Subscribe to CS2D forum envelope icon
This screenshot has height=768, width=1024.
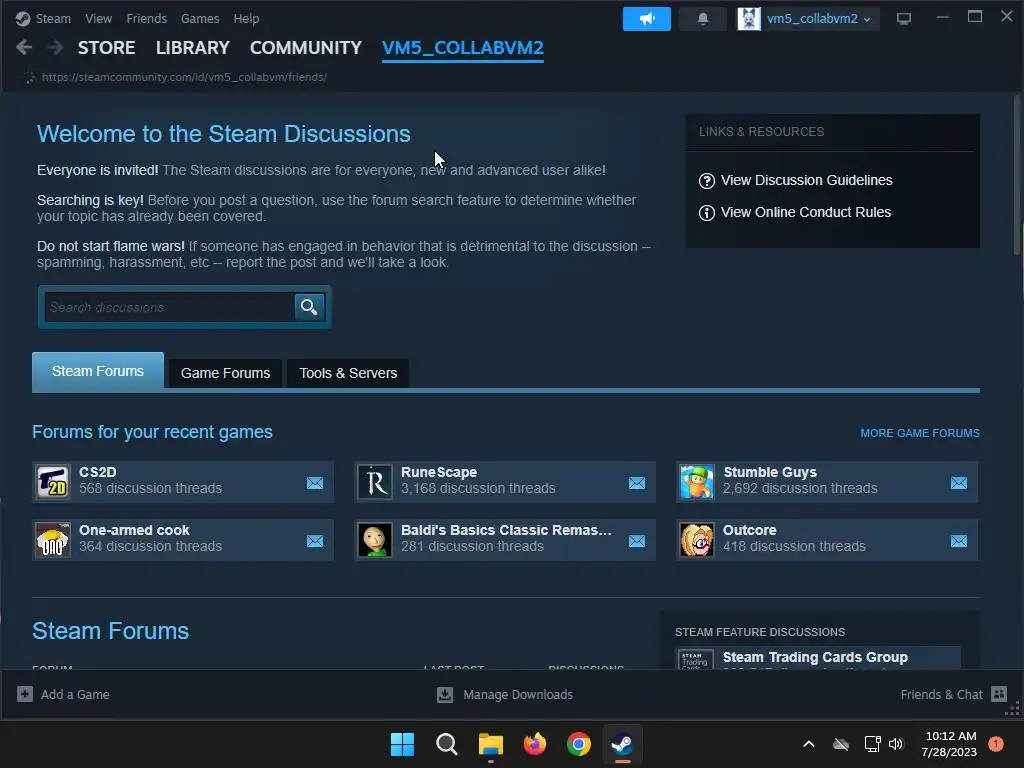coord(315,483)
